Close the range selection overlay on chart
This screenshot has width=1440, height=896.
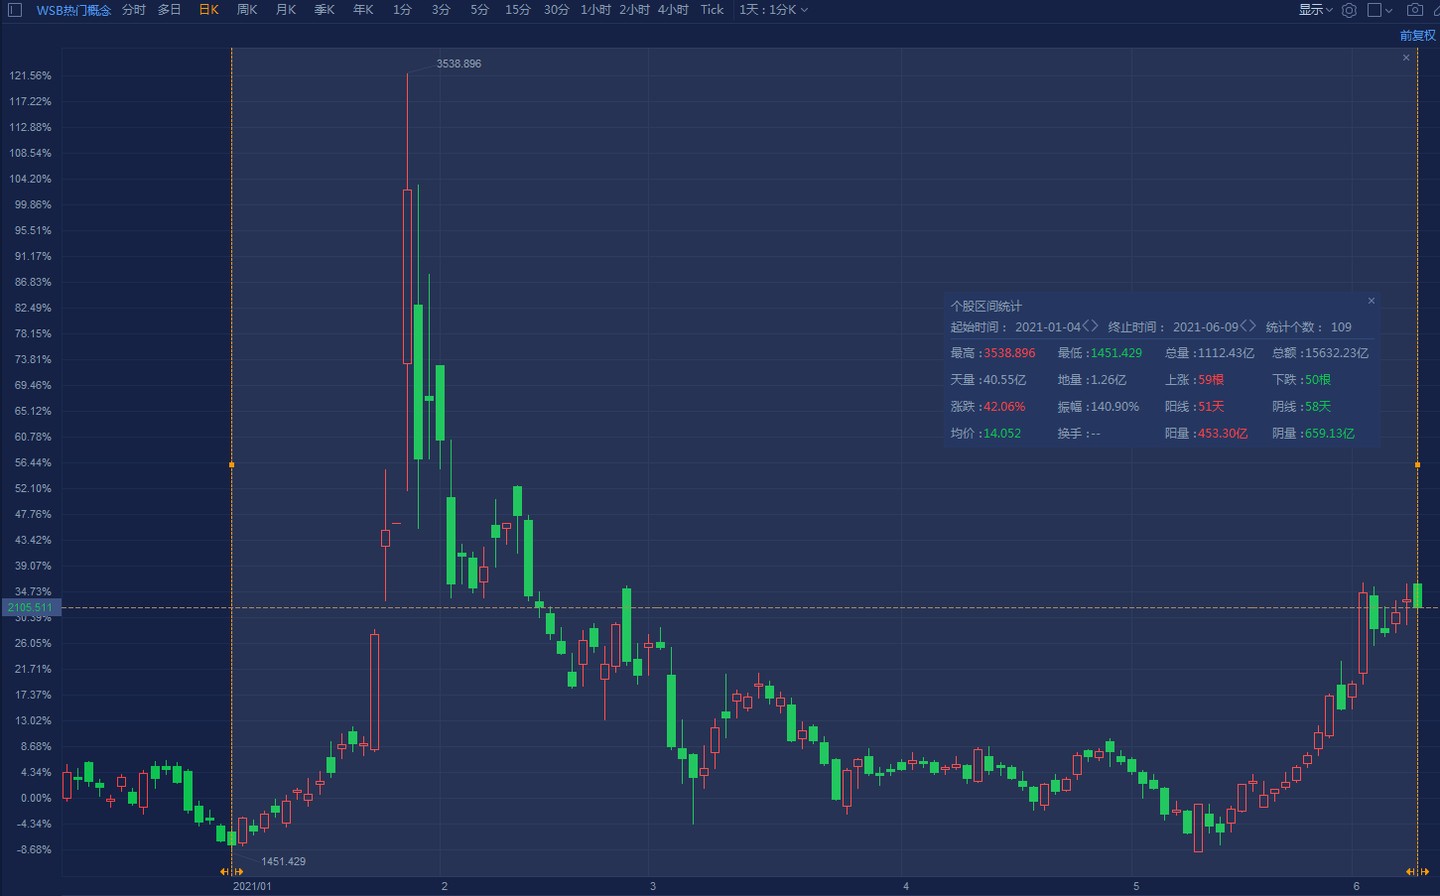coord(1406,58)
